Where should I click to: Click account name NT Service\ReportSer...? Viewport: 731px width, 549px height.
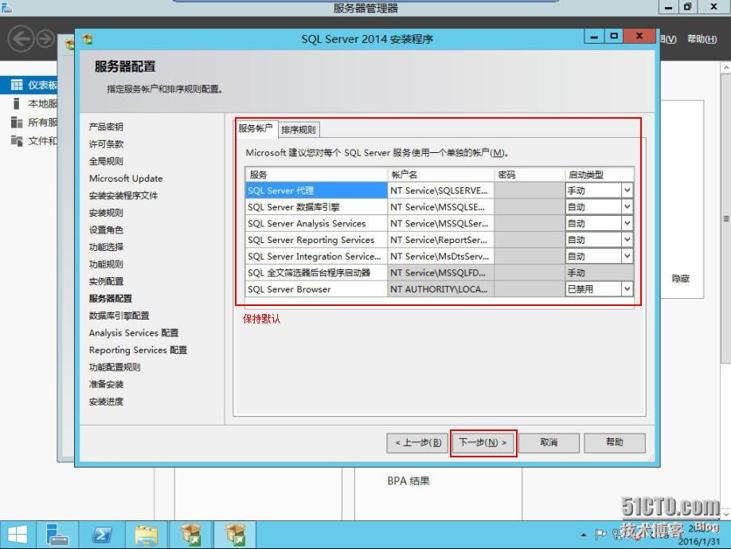440,240
